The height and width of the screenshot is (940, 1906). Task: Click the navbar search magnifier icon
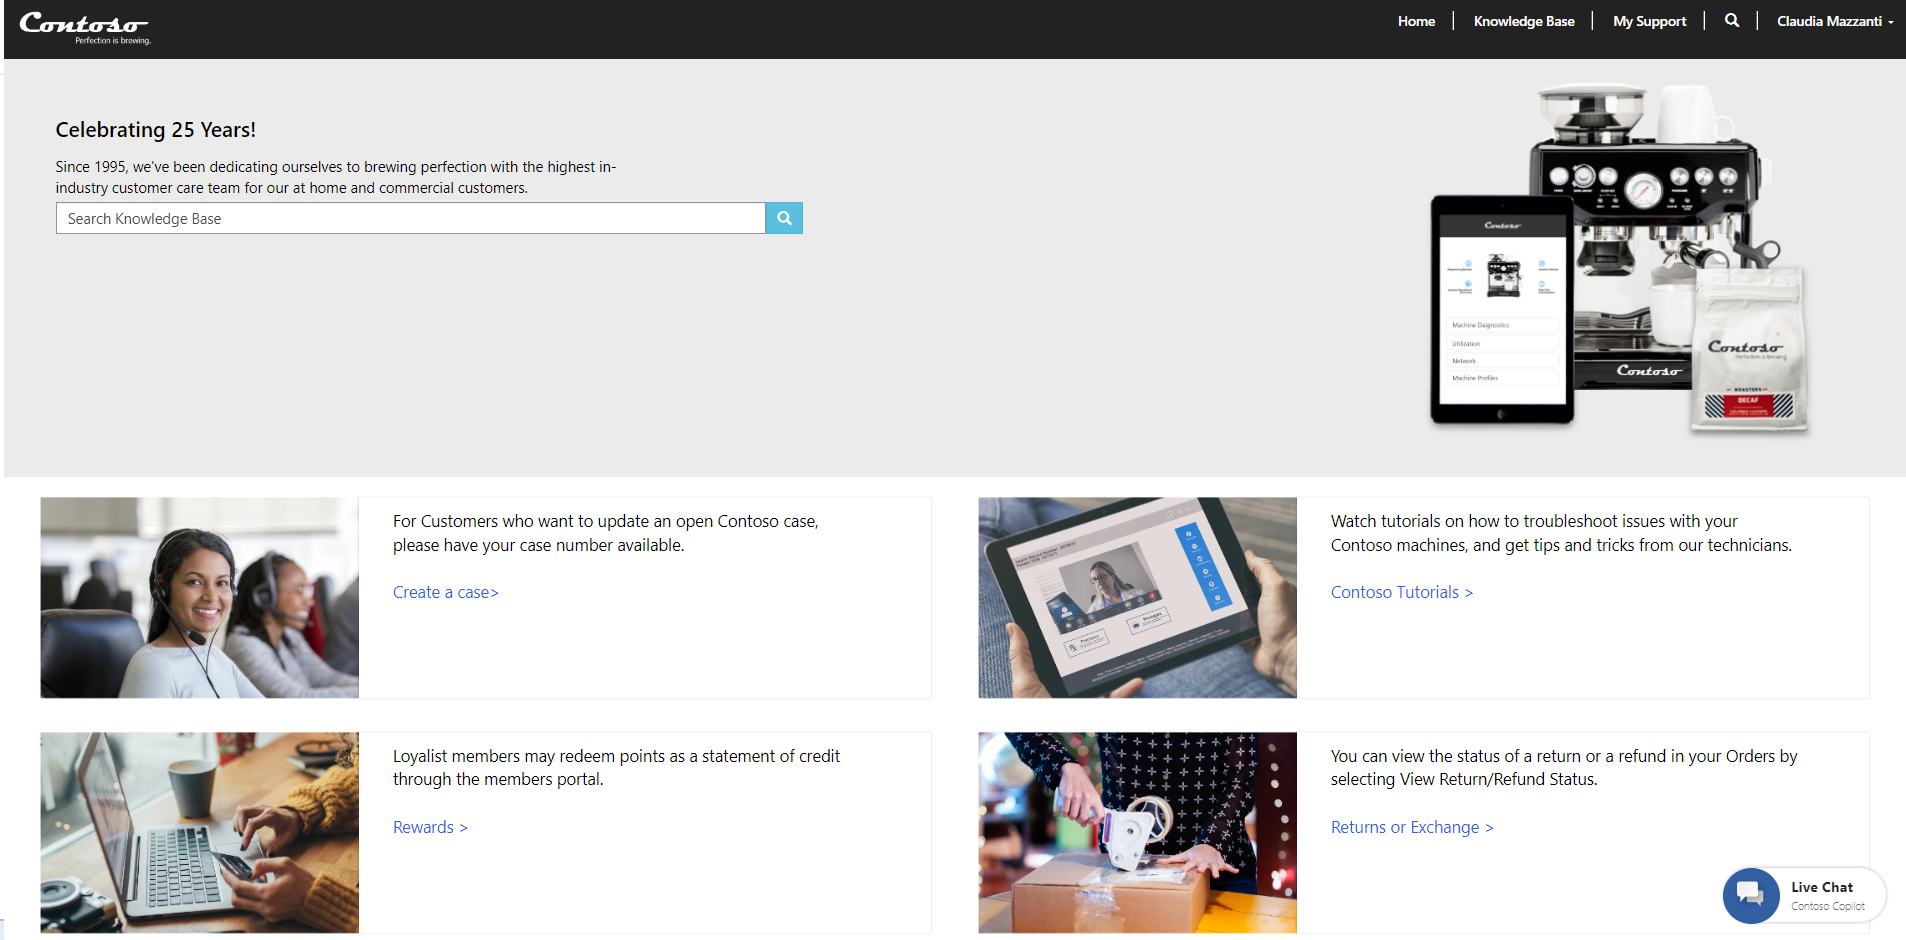[1731, 20]
